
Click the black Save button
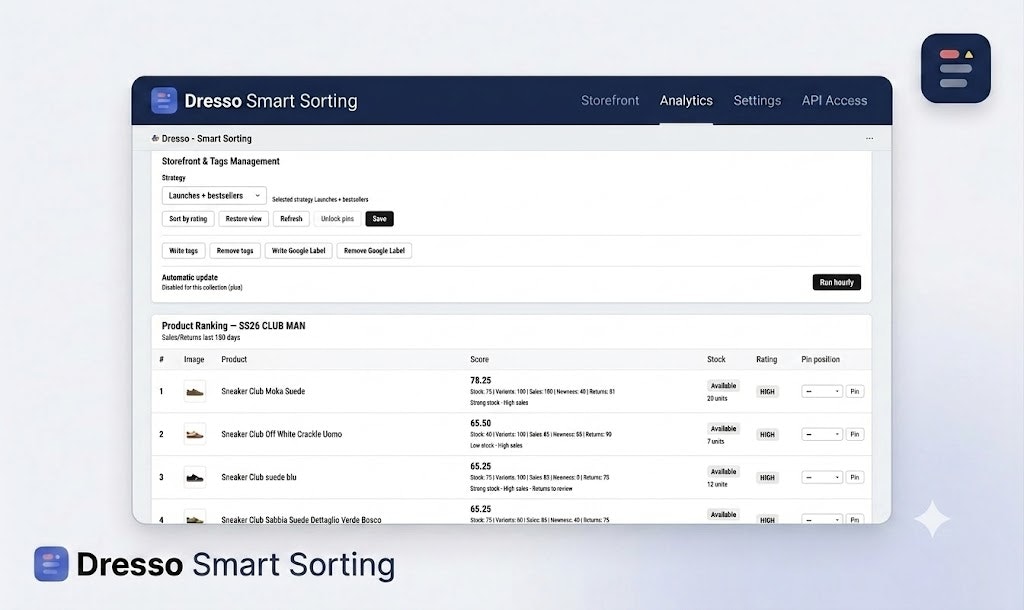379,219
